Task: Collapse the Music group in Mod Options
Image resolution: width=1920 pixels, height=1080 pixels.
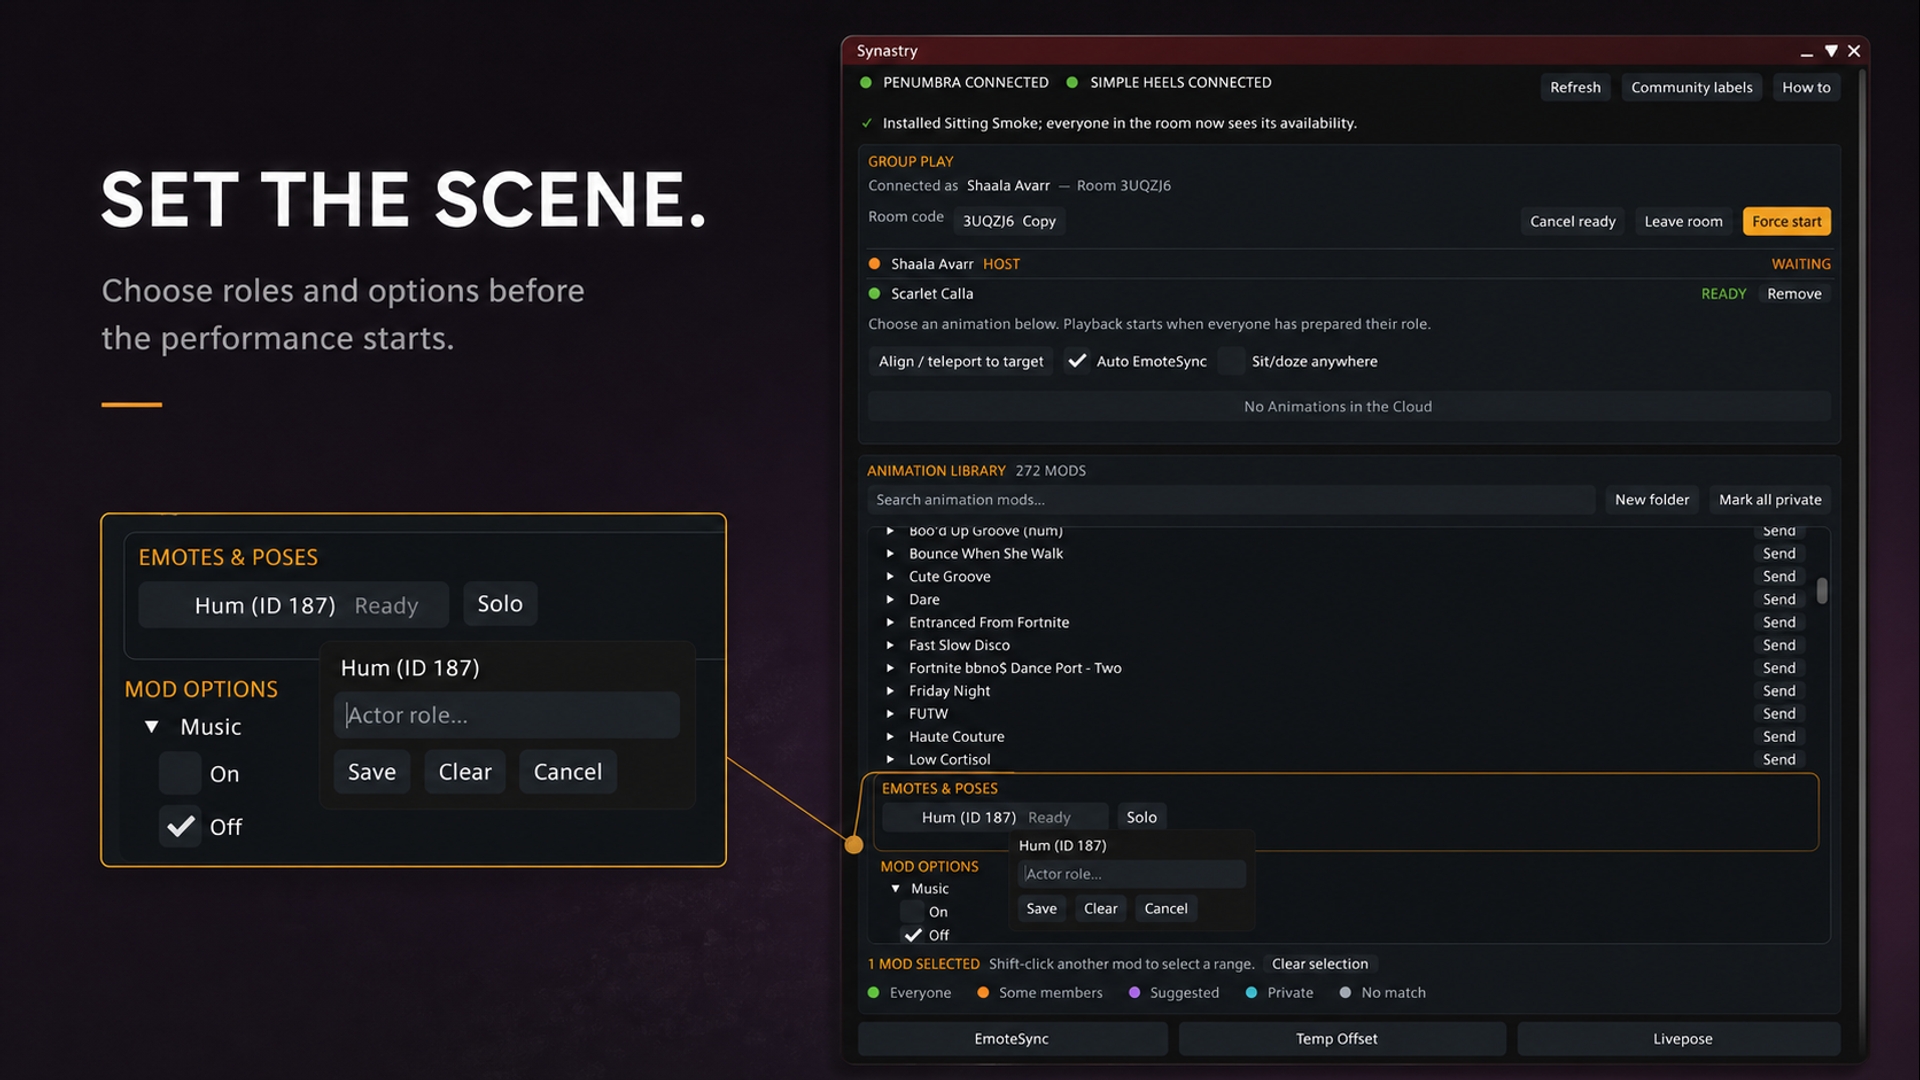Action: (x=896, y=888)
